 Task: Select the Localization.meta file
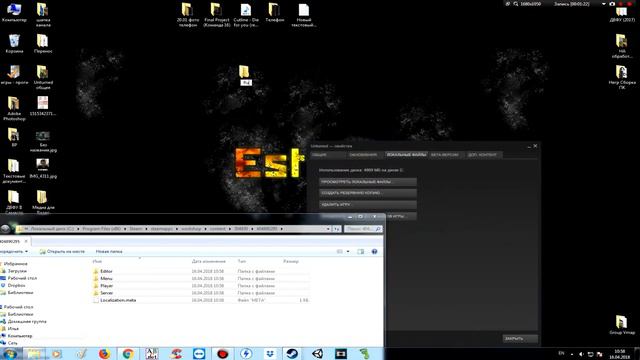point(114,300)
